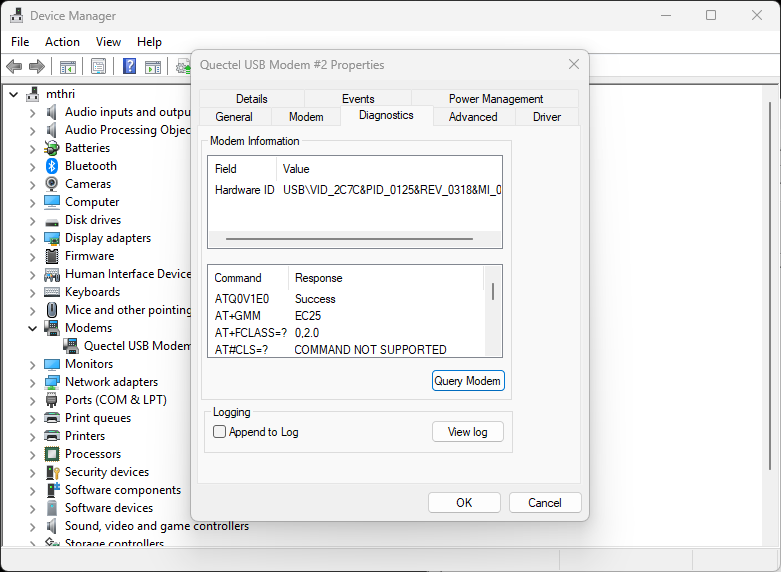
Task: Select the Bluetooth category icon
Action: pos(52,166)
